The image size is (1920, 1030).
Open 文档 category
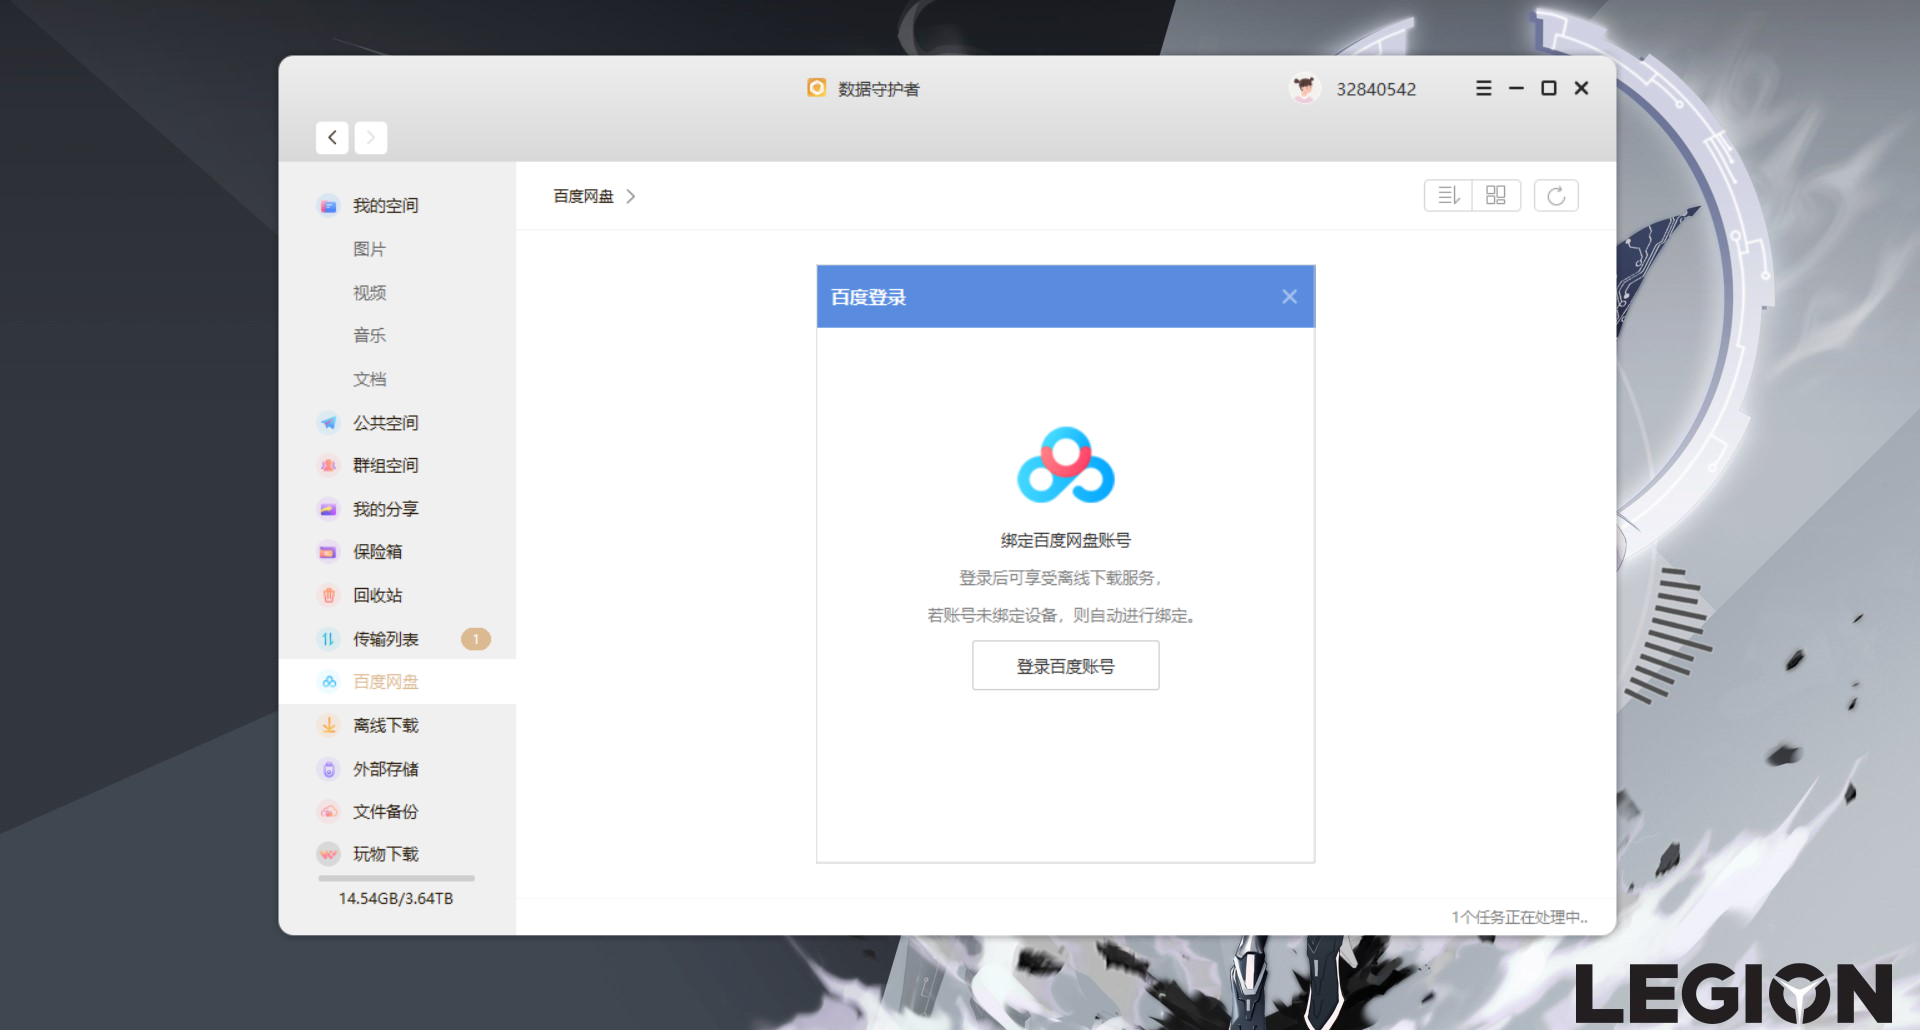[369, 380]
